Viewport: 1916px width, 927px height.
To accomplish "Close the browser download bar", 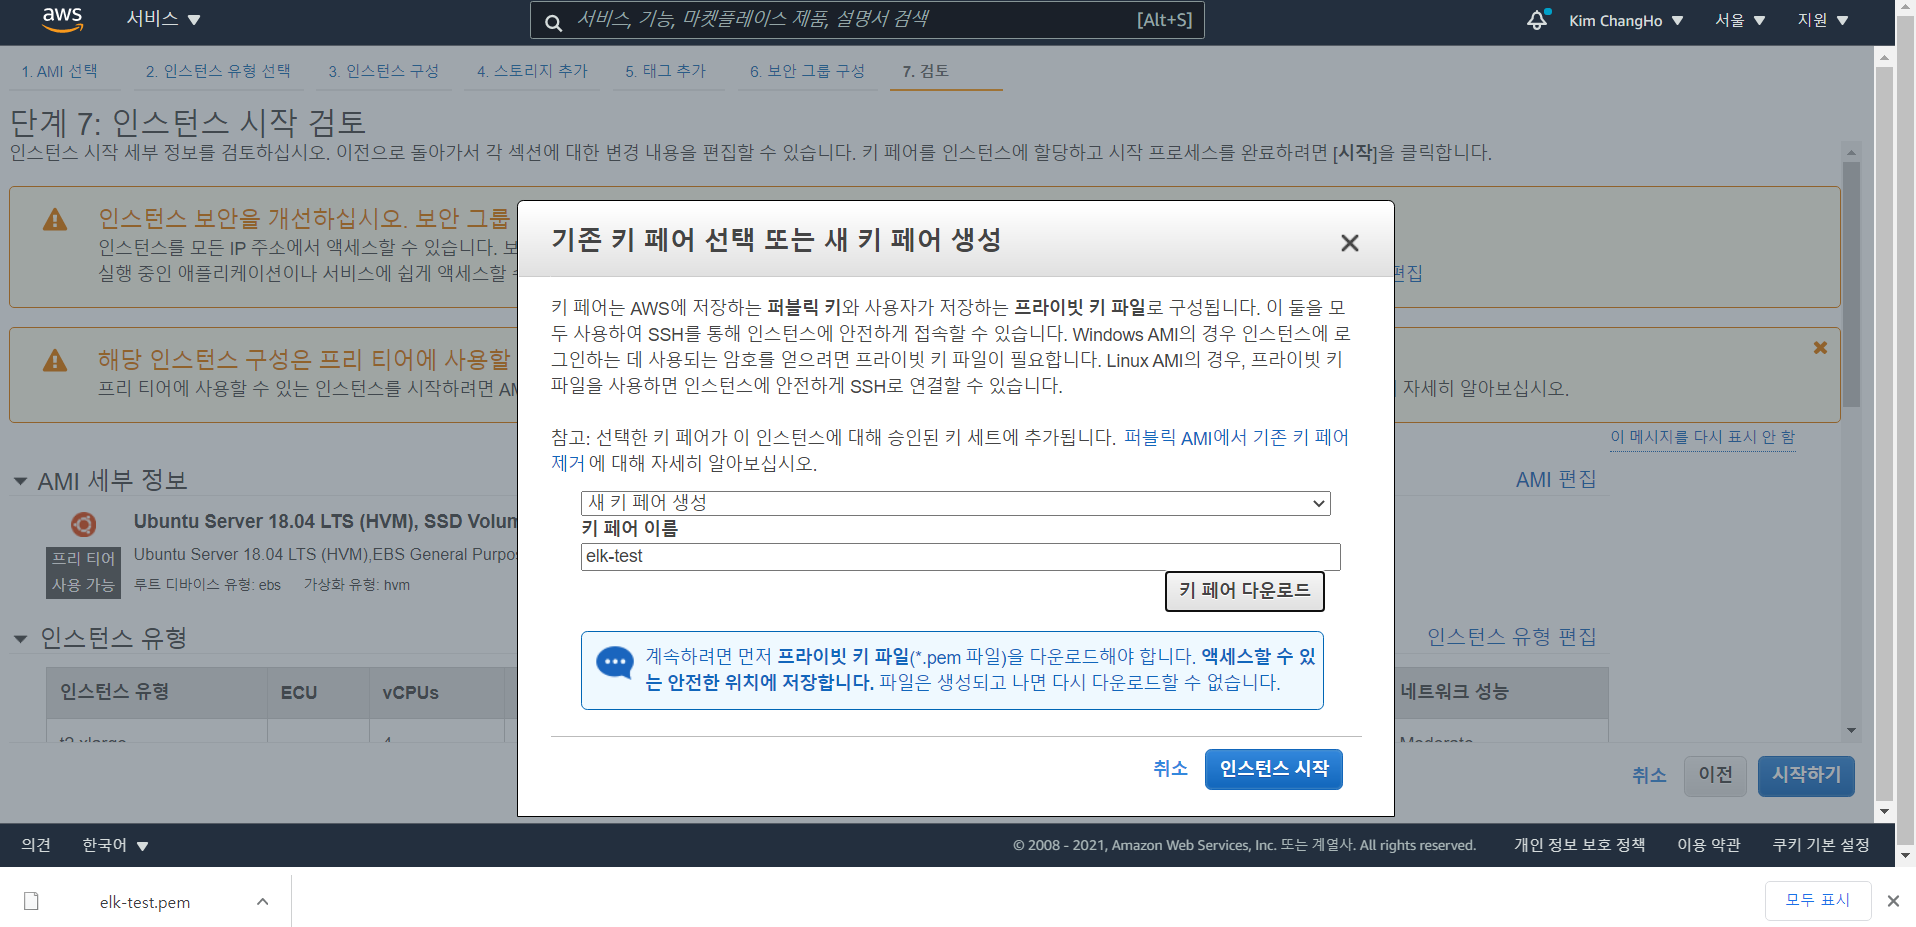I will [1893, 901].
